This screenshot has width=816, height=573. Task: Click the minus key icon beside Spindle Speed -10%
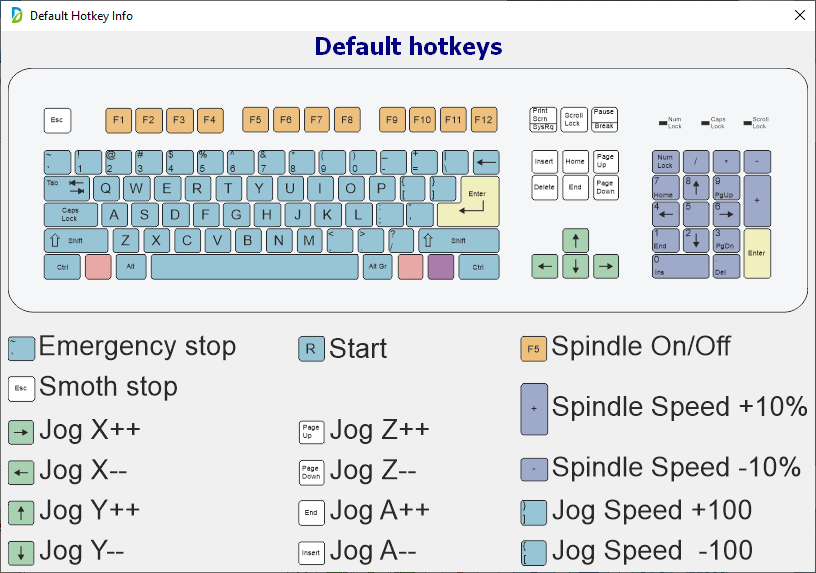pos(534,469)
